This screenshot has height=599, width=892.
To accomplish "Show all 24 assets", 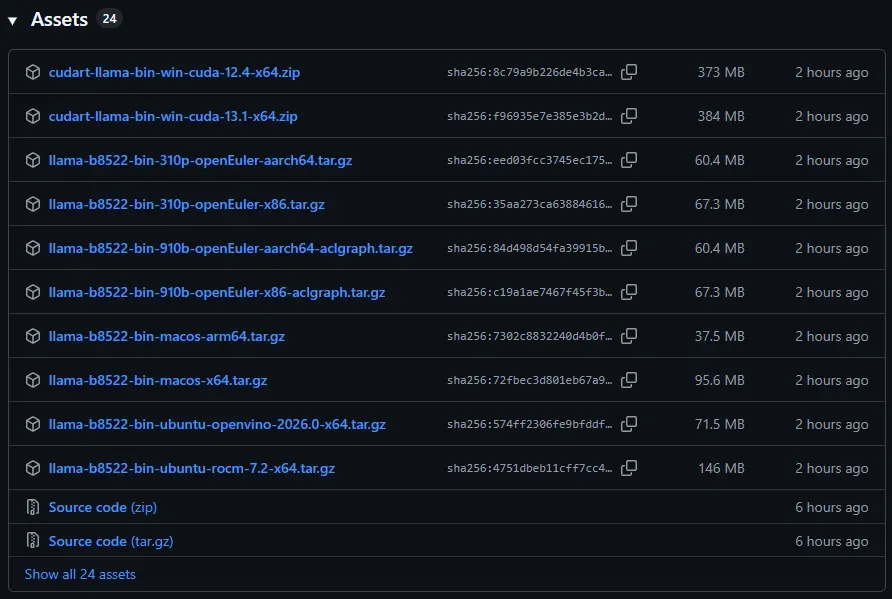I will coord(80,574).
